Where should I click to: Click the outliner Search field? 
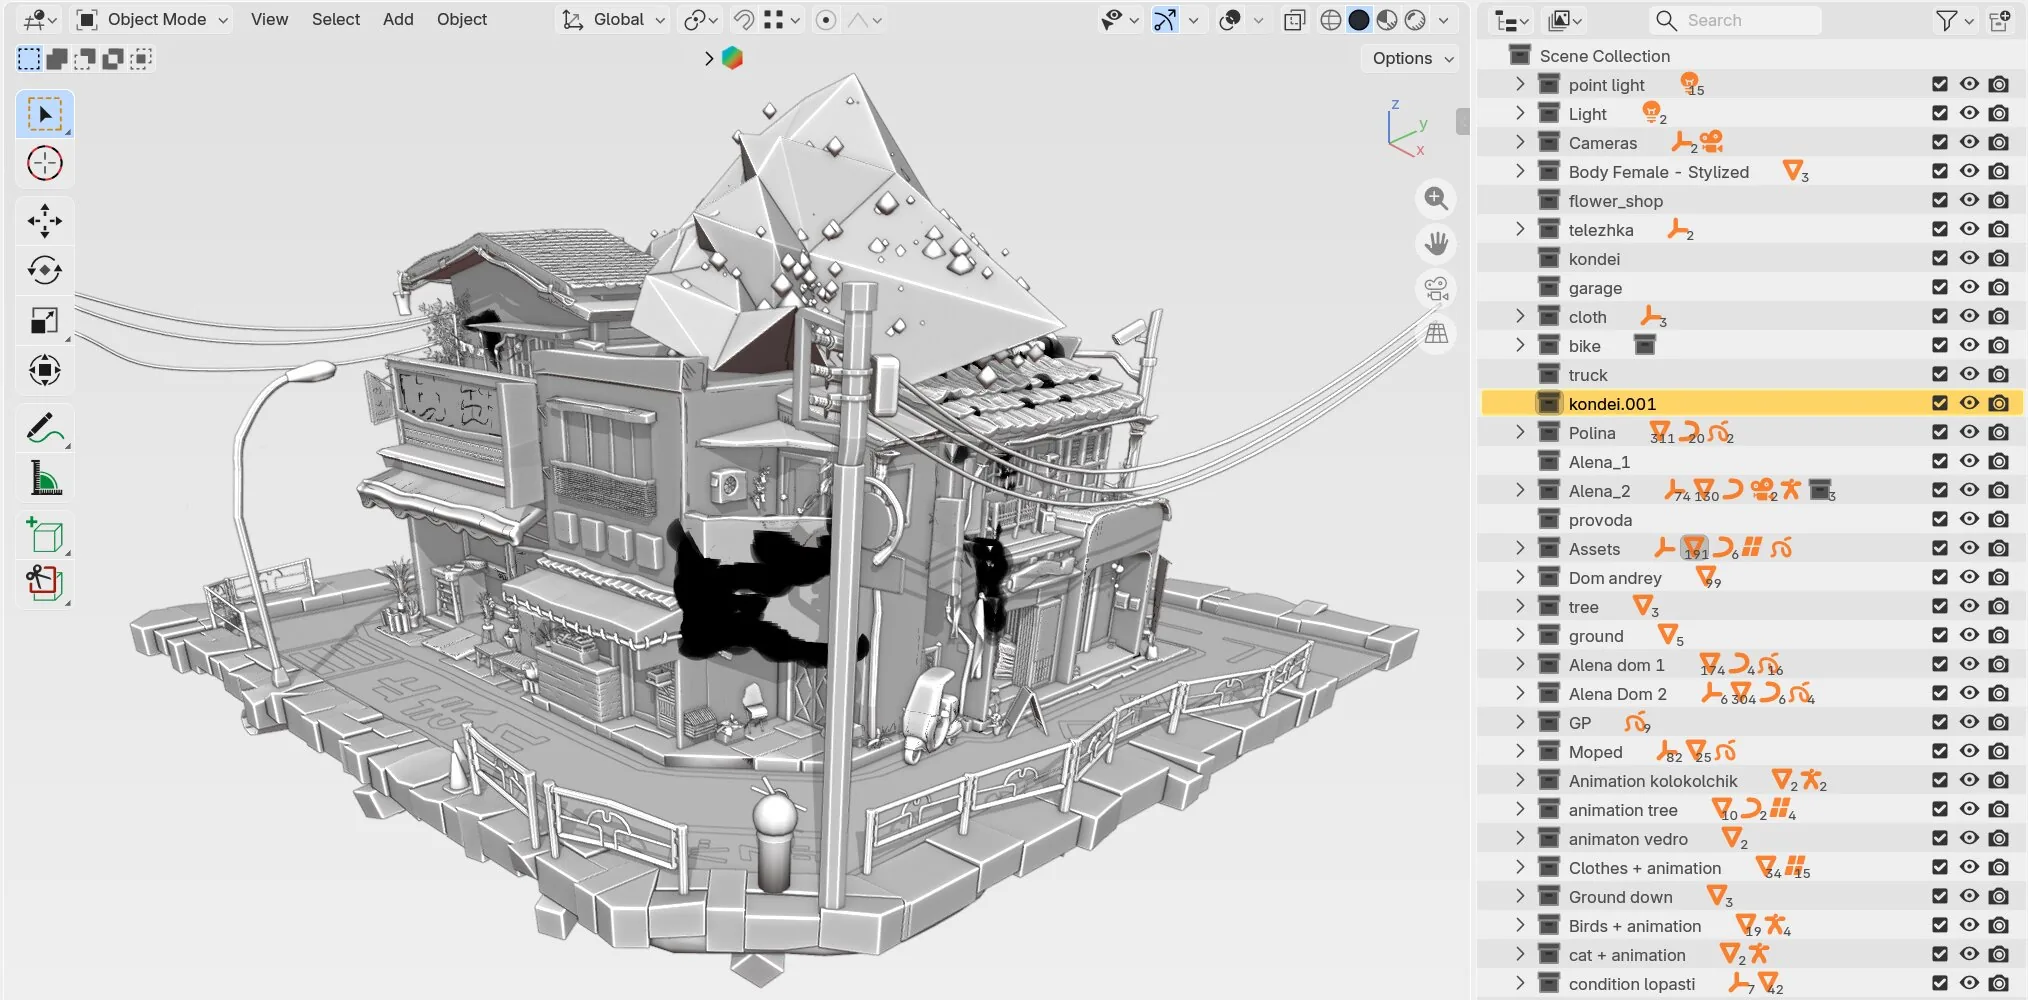click(1735, 20)
